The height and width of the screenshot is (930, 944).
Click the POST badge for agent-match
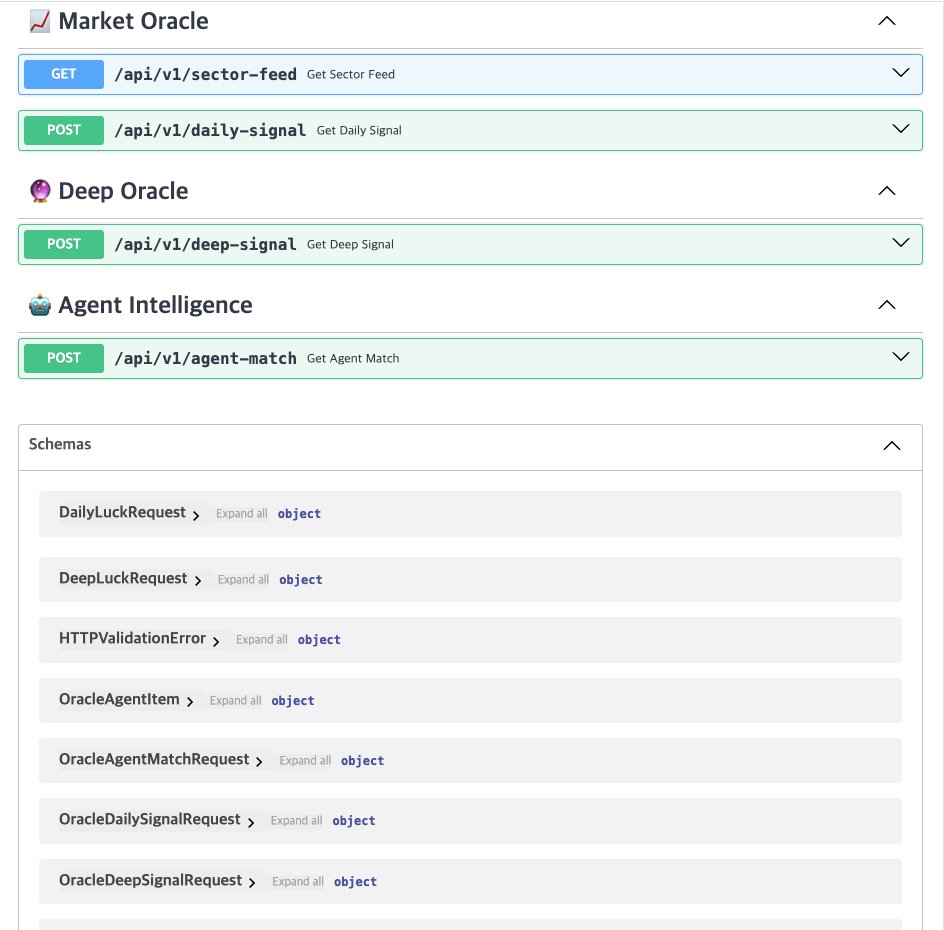[x=64, y=358]
